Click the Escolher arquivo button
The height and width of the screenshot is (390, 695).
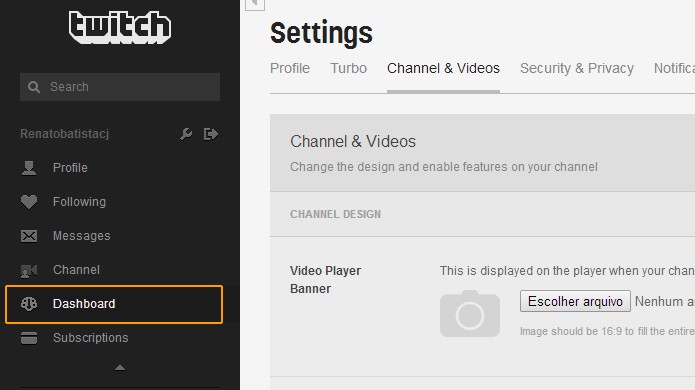click(575, 301)
